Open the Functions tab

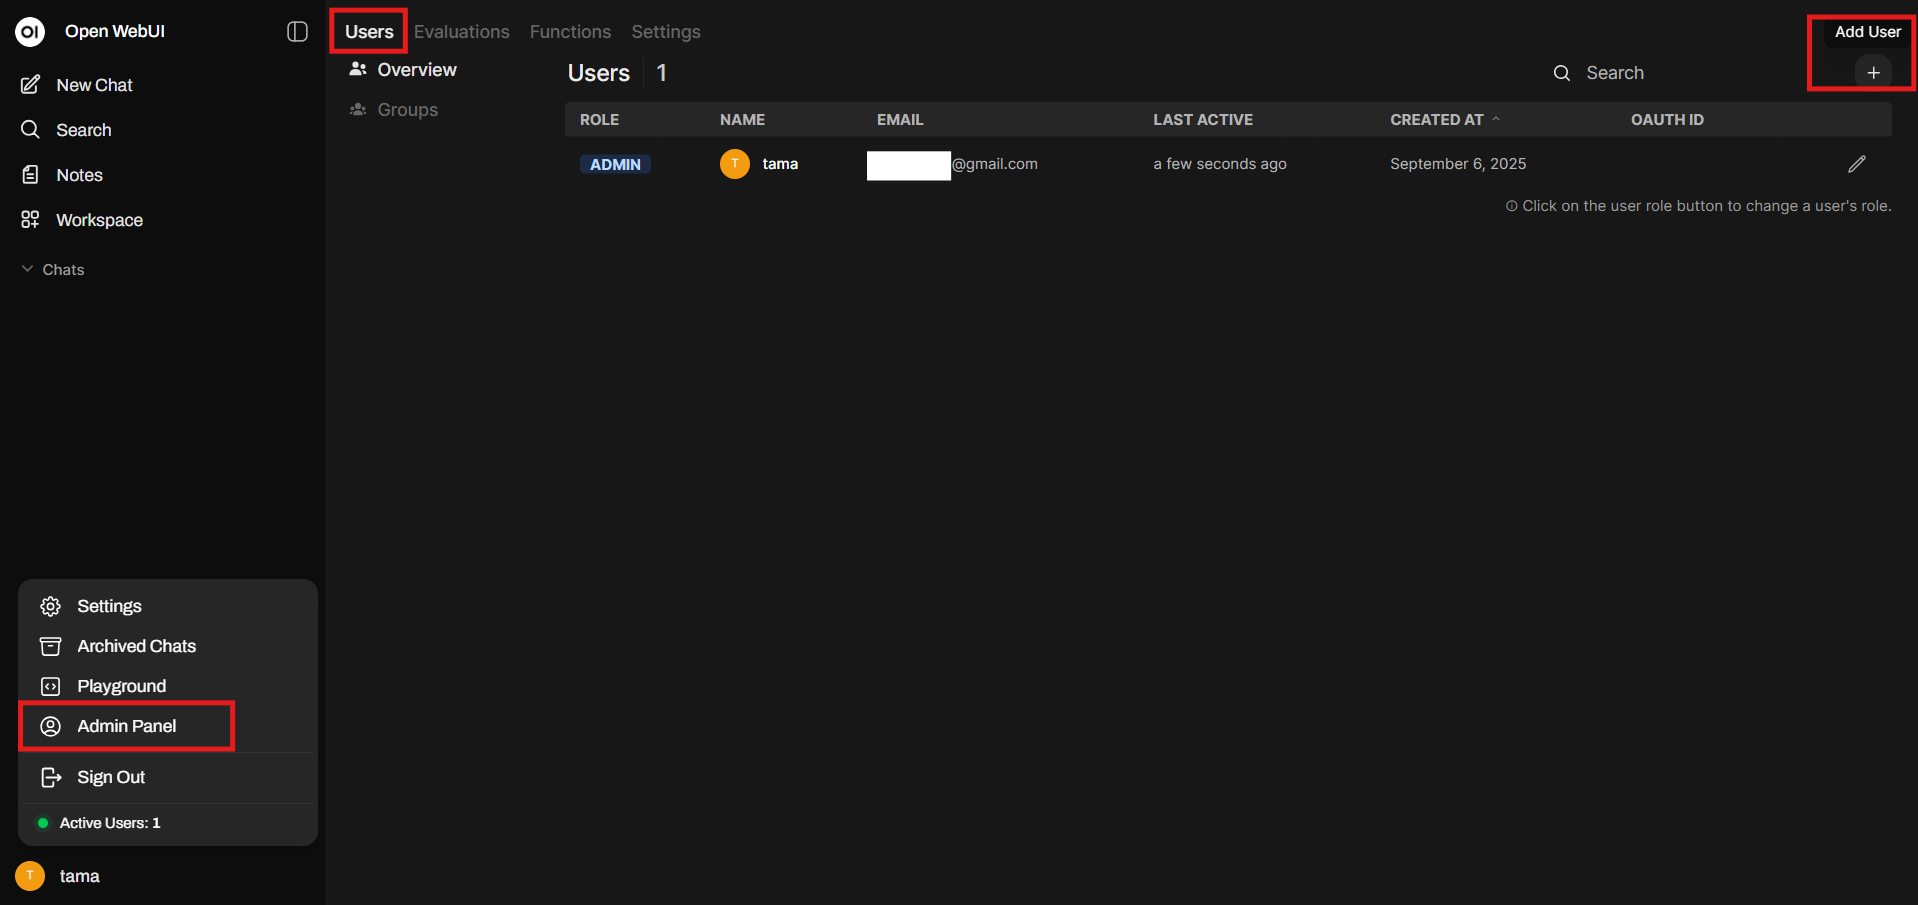click(570, 31)
